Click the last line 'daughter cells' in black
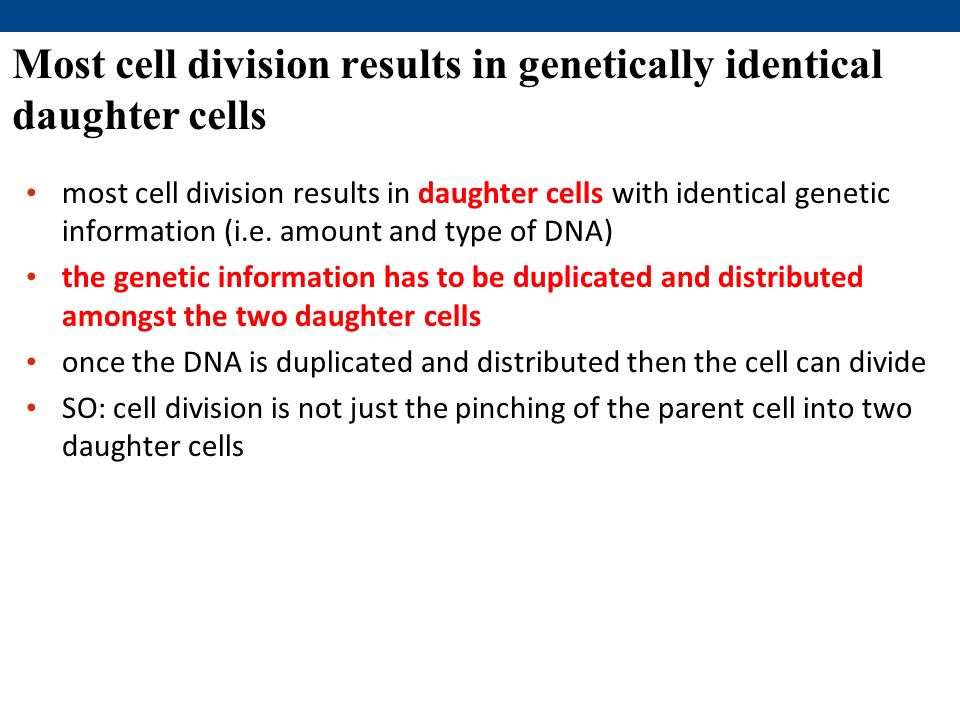The image size is (960, 720). [153, 446]
